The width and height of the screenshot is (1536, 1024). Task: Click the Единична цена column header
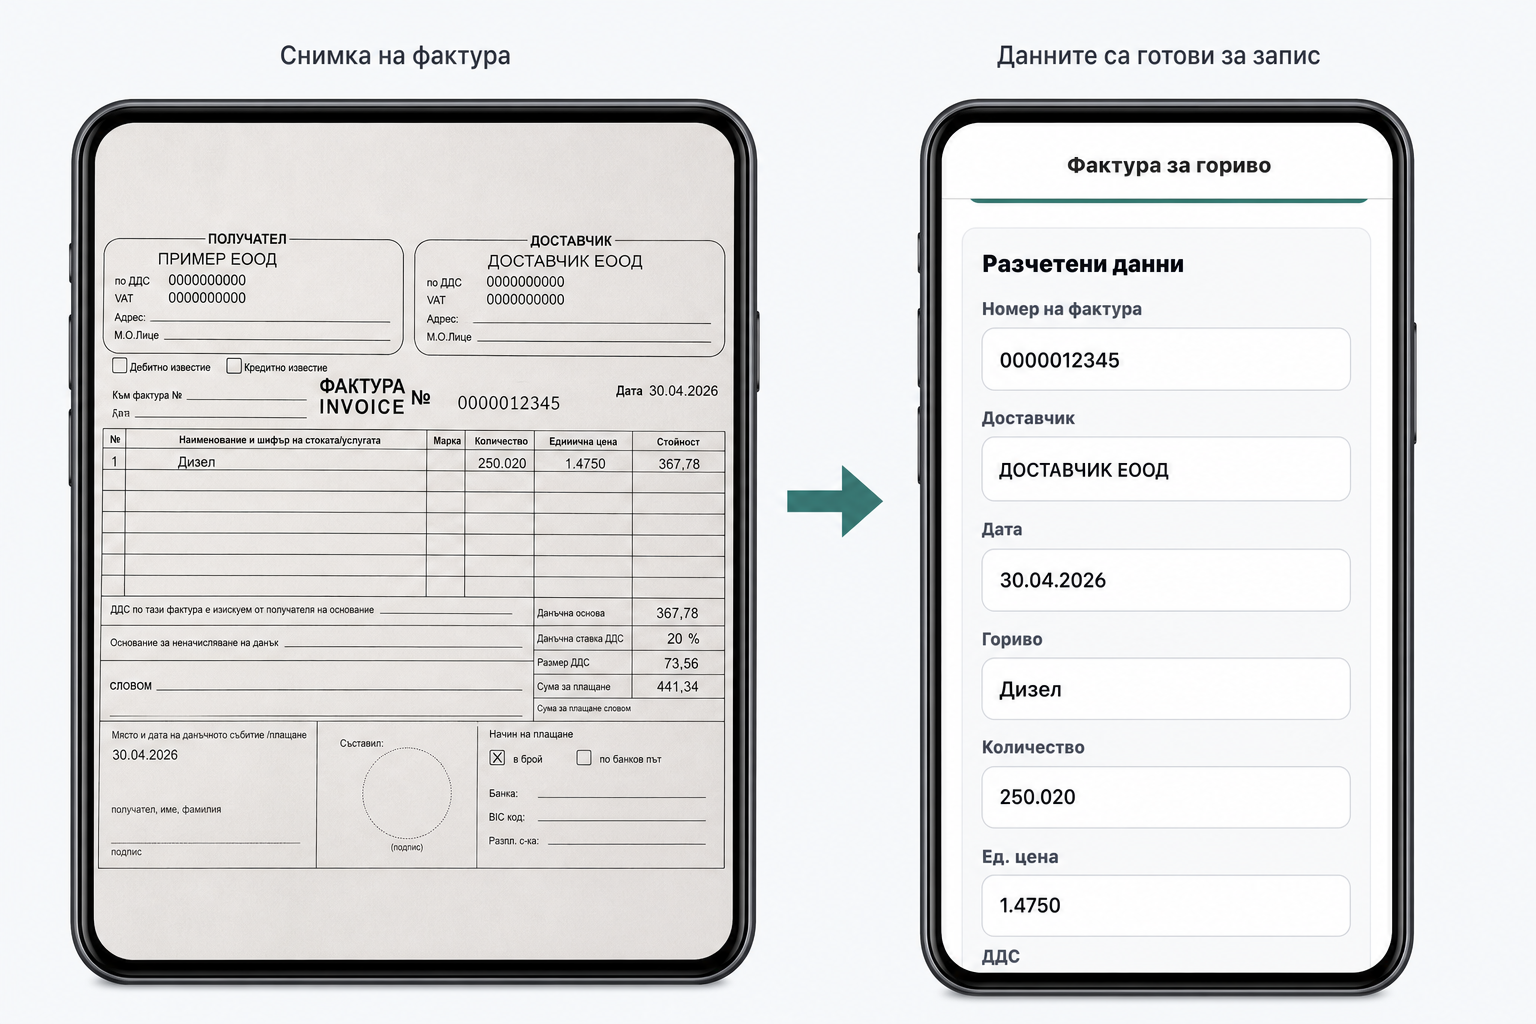(x=583, y=441)
